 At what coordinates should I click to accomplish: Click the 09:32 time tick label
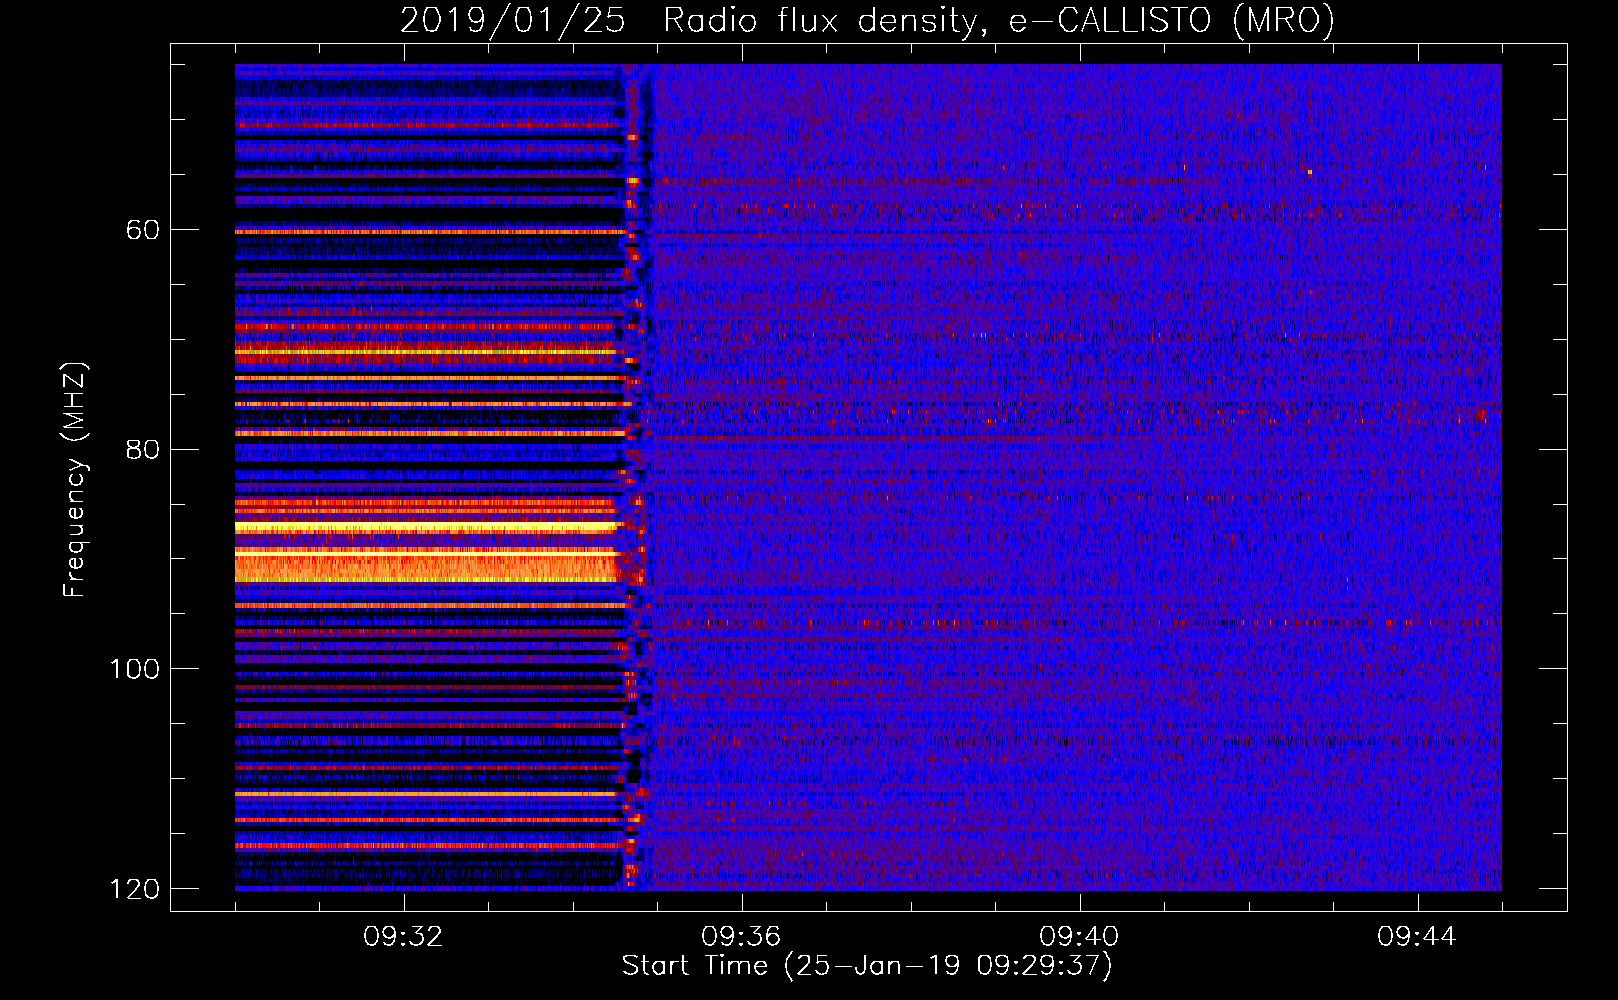click(403, 937)
